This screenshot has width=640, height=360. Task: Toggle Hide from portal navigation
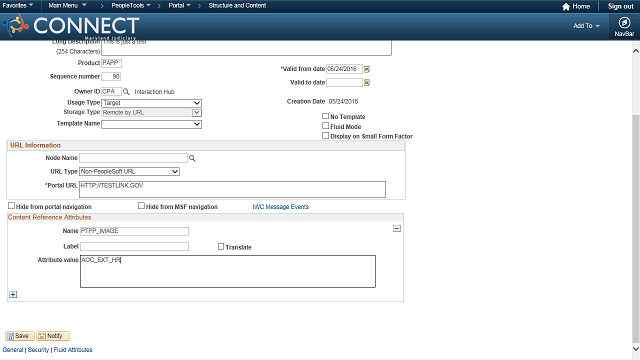(11, 206)
